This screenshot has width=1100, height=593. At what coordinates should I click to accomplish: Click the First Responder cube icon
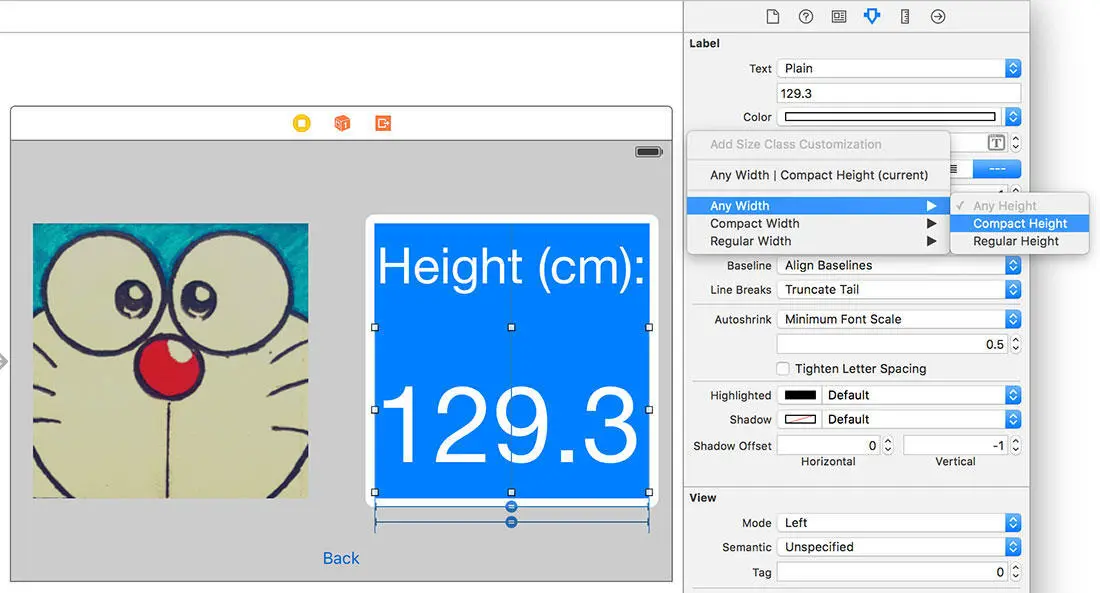click(342, 124)
